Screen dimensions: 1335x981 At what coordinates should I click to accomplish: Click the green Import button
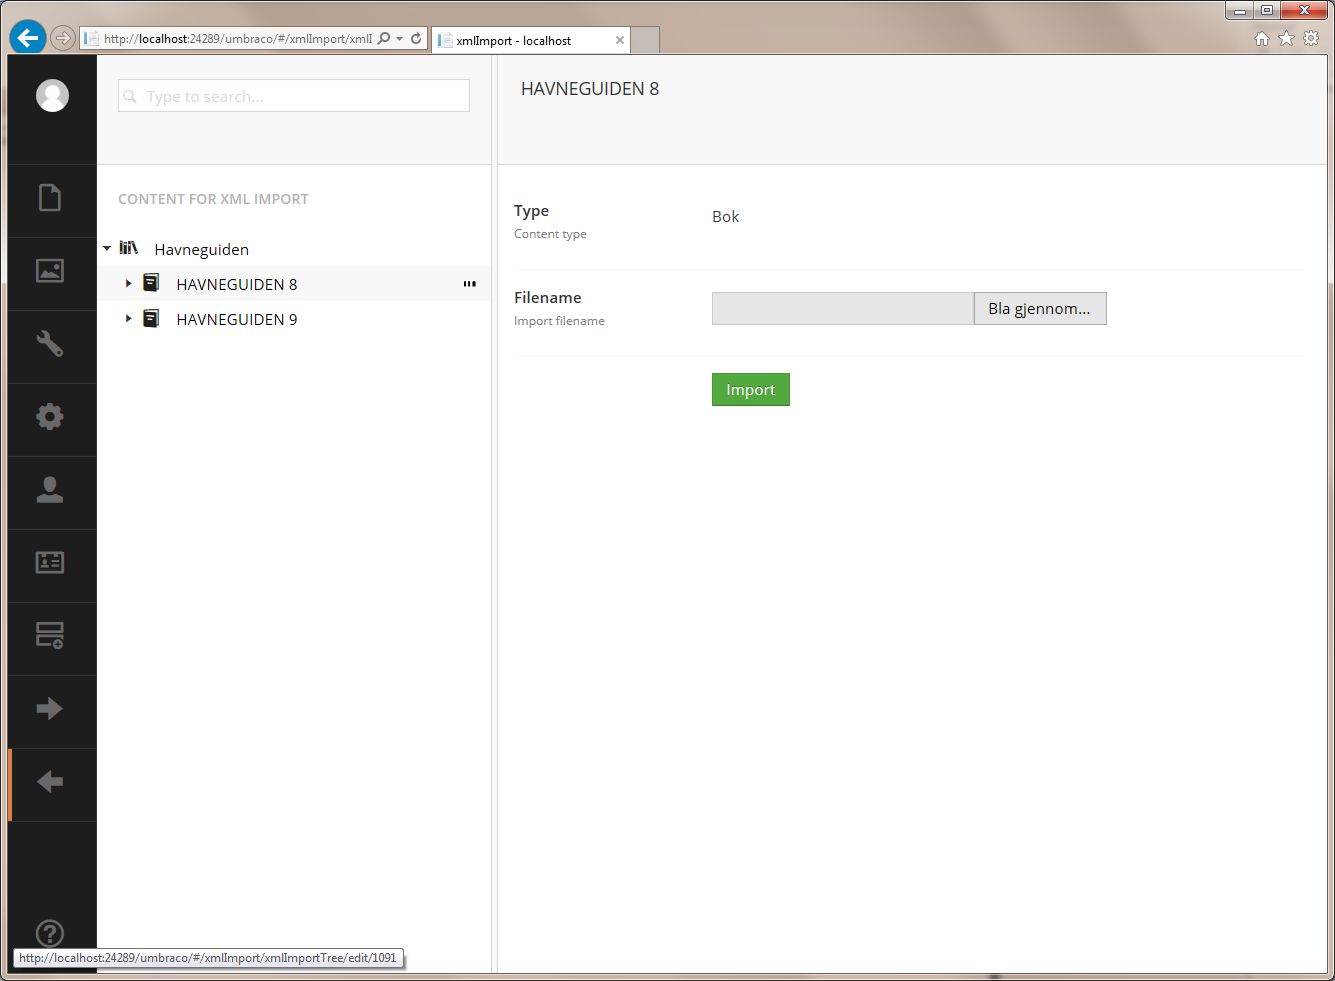pos(751,390)
